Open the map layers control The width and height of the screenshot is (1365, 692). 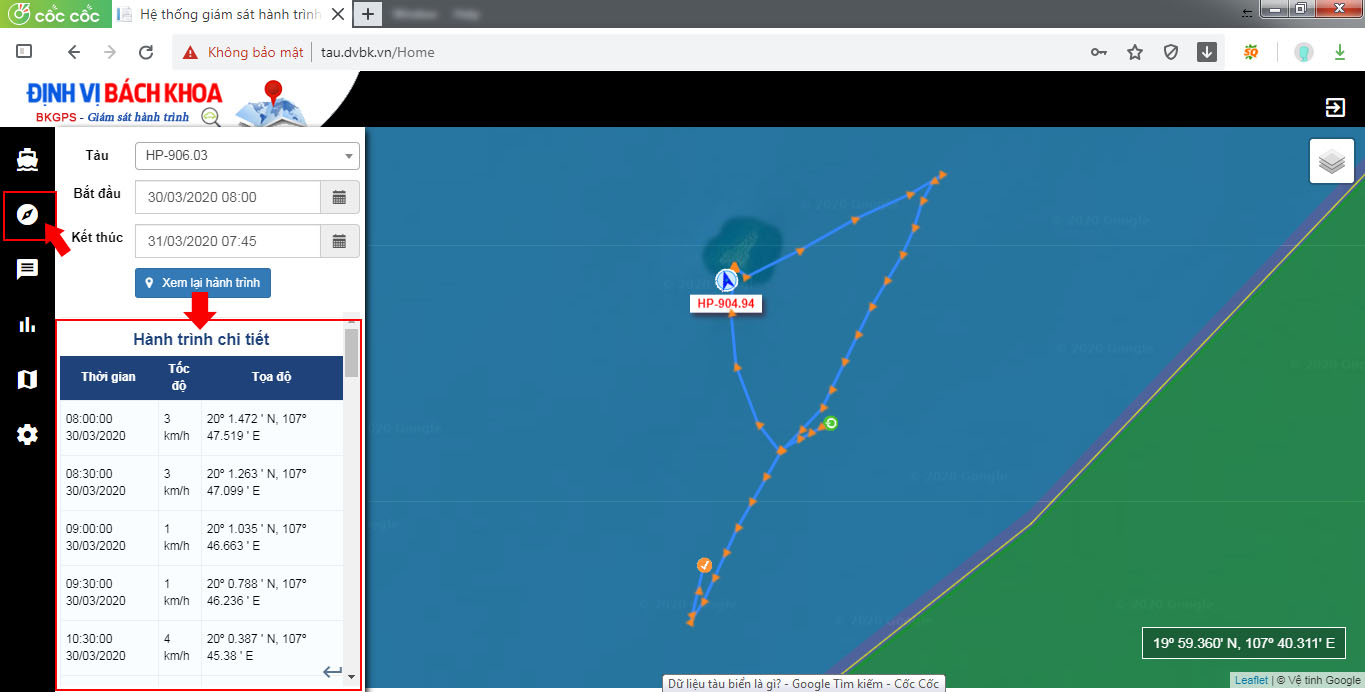(x=1331, y=161)
